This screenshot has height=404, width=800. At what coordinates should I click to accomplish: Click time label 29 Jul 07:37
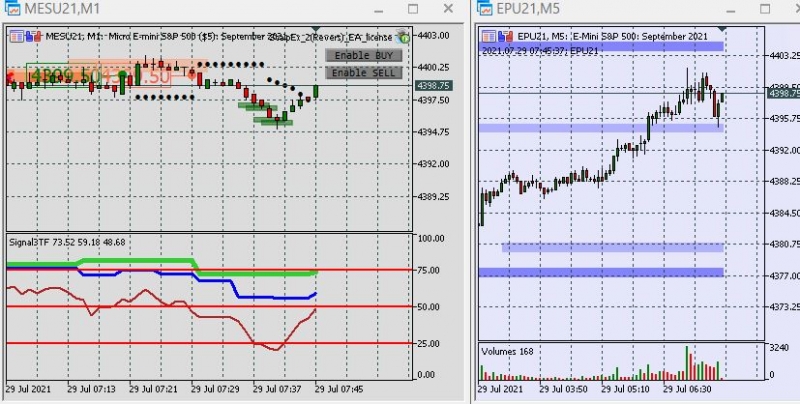coord(278,389)
